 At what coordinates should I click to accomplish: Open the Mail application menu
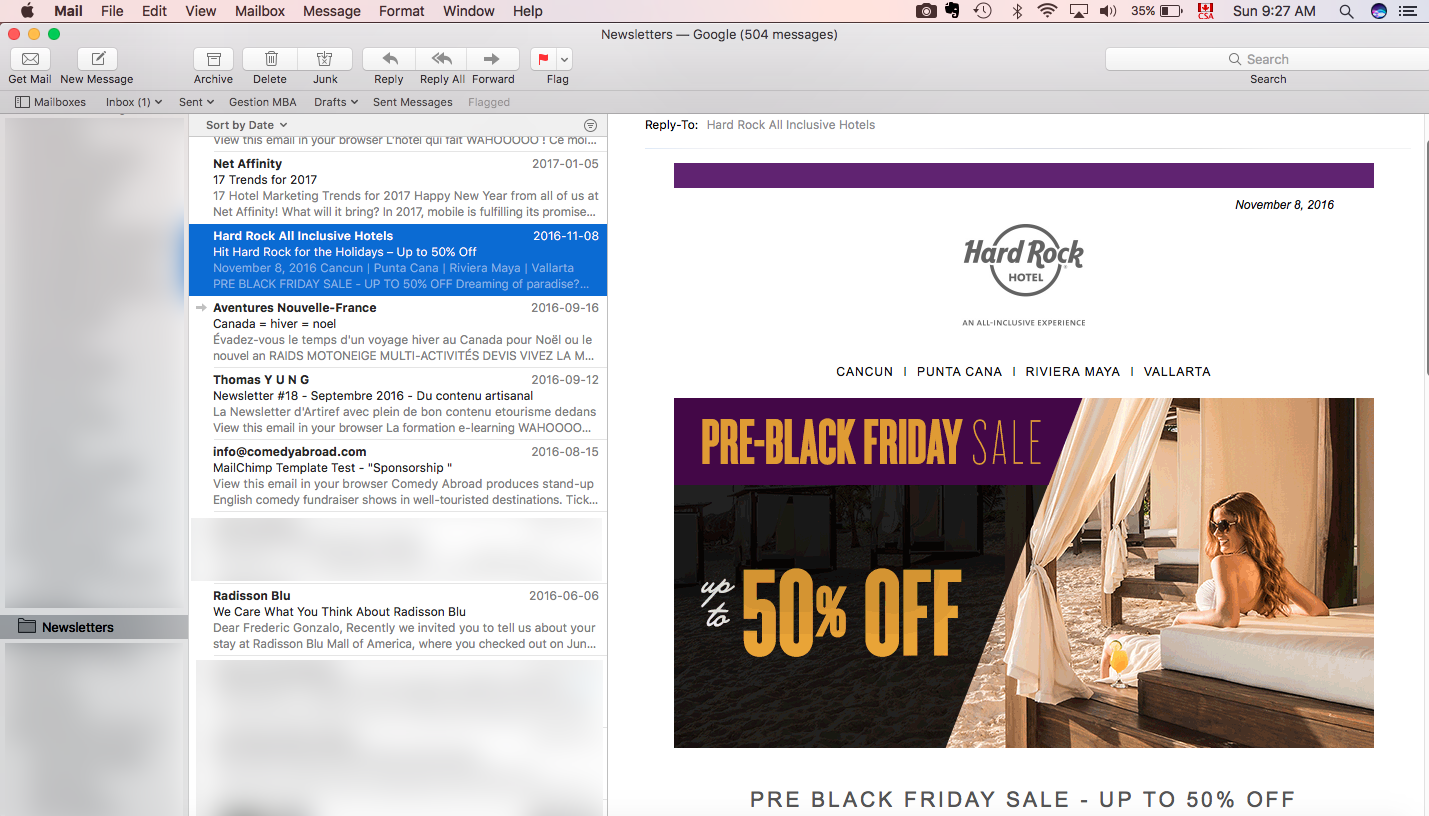click(68, 11)
